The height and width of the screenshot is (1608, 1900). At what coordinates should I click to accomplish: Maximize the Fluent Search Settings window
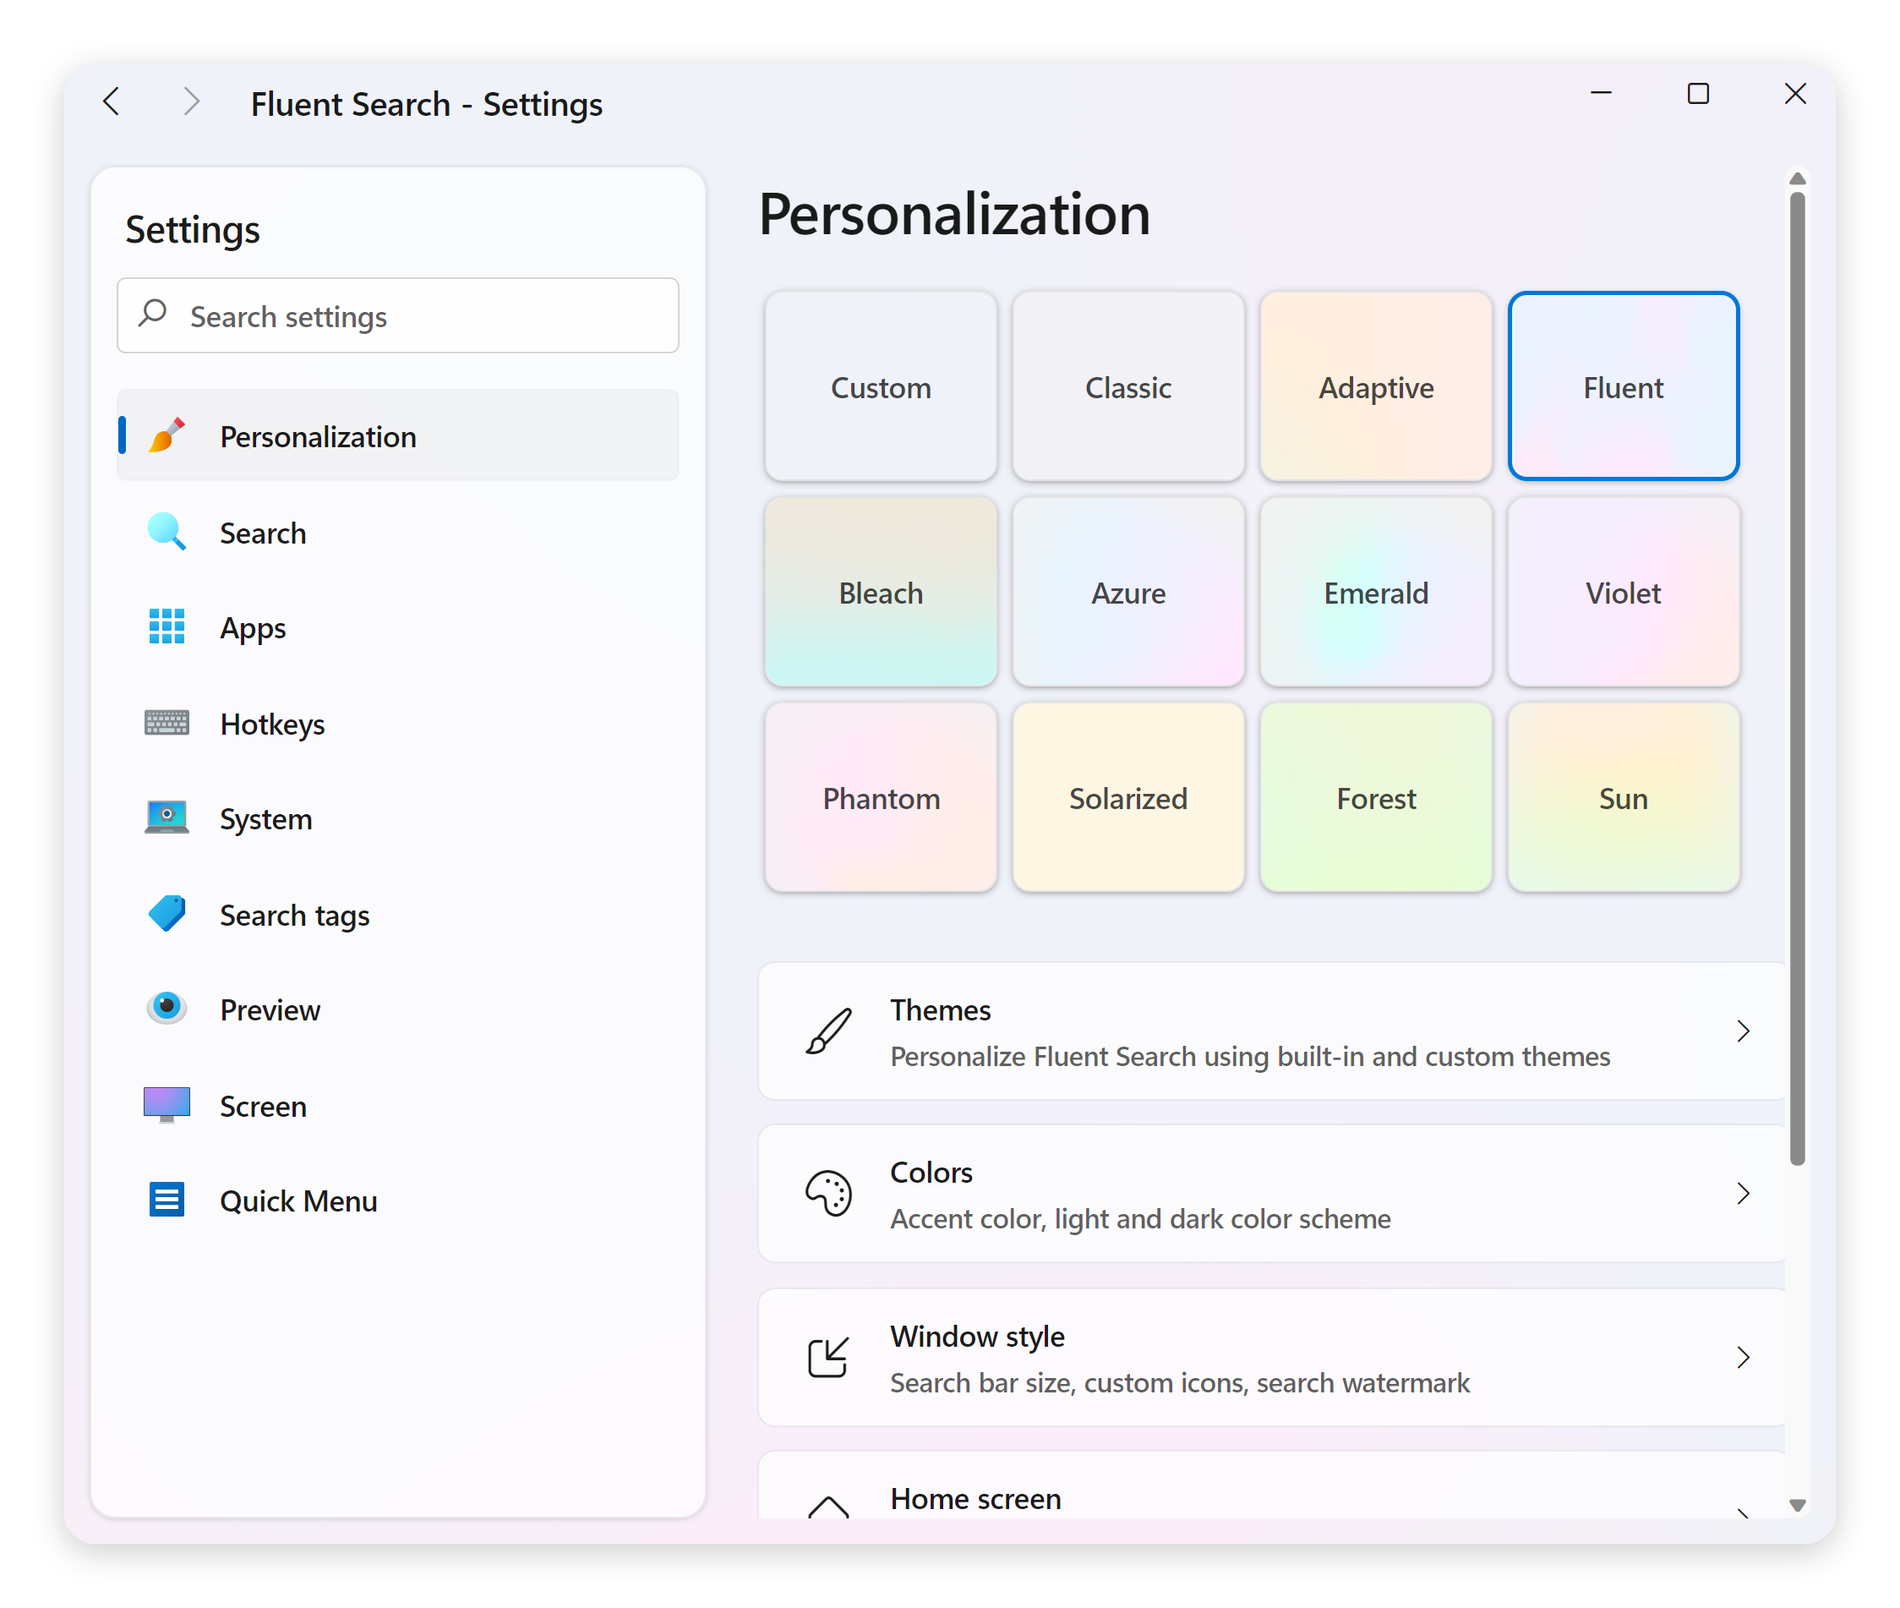pos(1698,93)
